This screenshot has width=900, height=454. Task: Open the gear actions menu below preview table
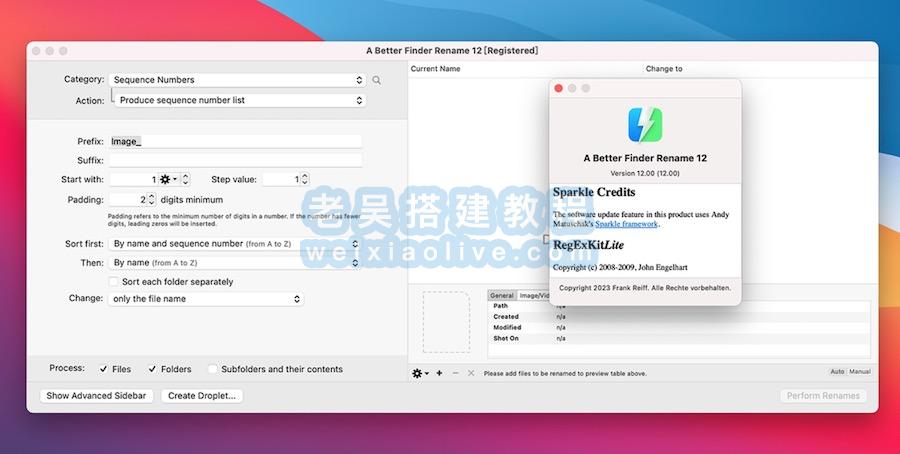point(420,373)
